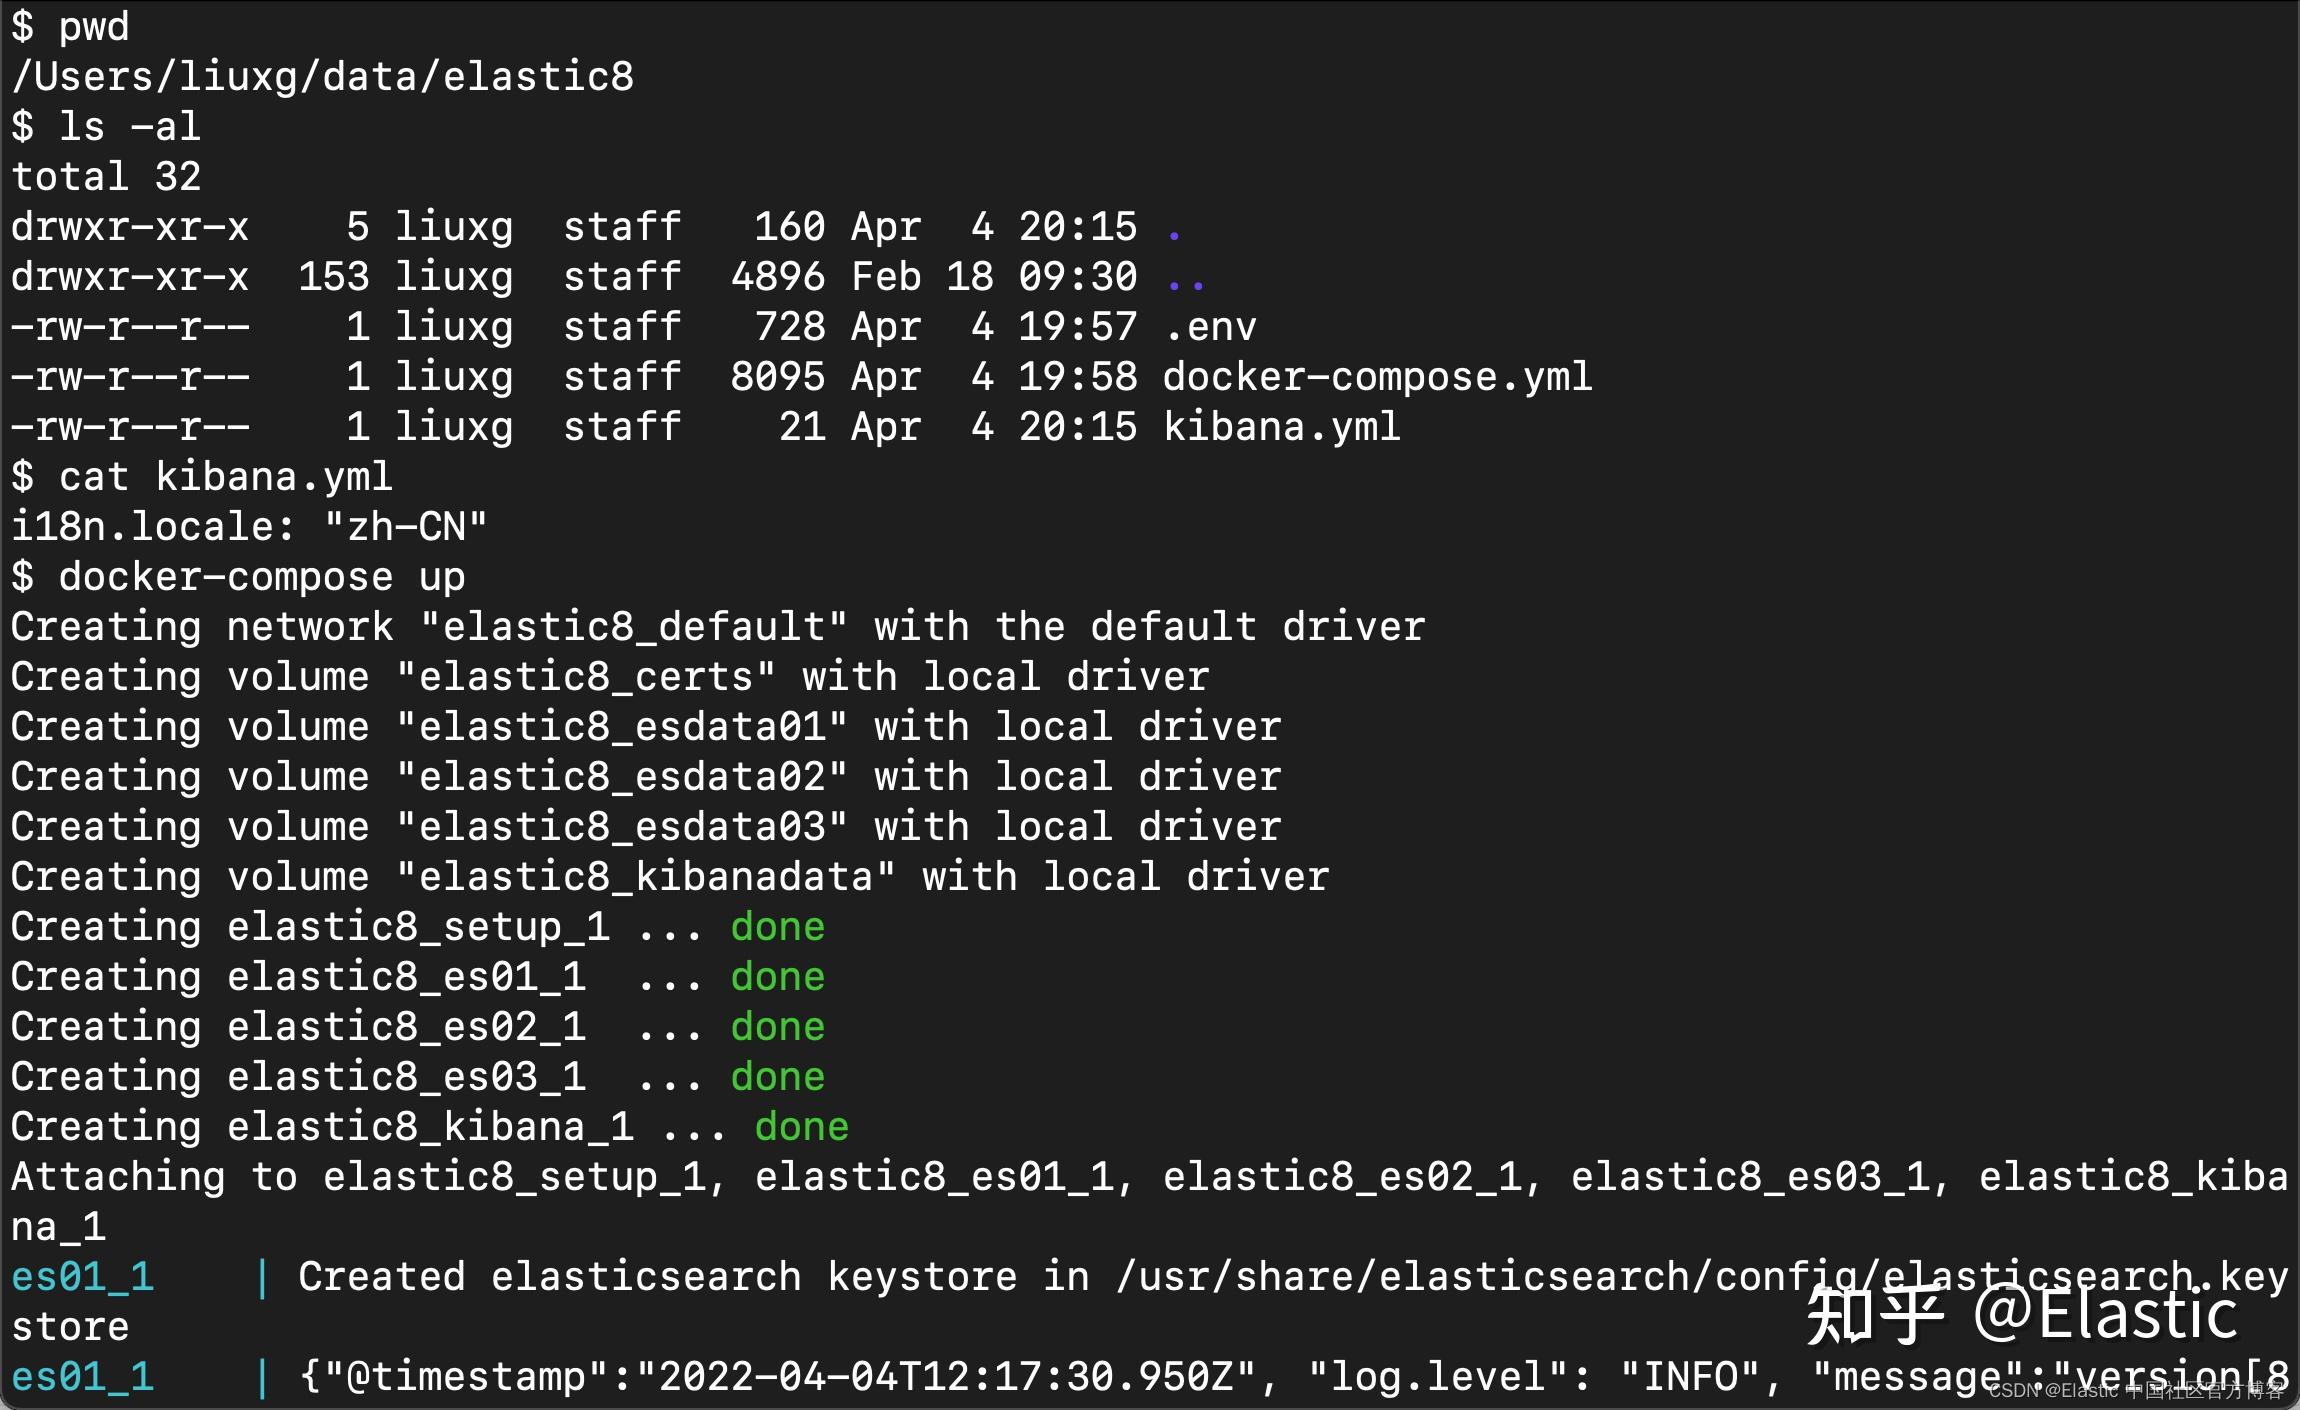
Task: Select the docker-compose.yml file entry
Action: [1375, 376]
